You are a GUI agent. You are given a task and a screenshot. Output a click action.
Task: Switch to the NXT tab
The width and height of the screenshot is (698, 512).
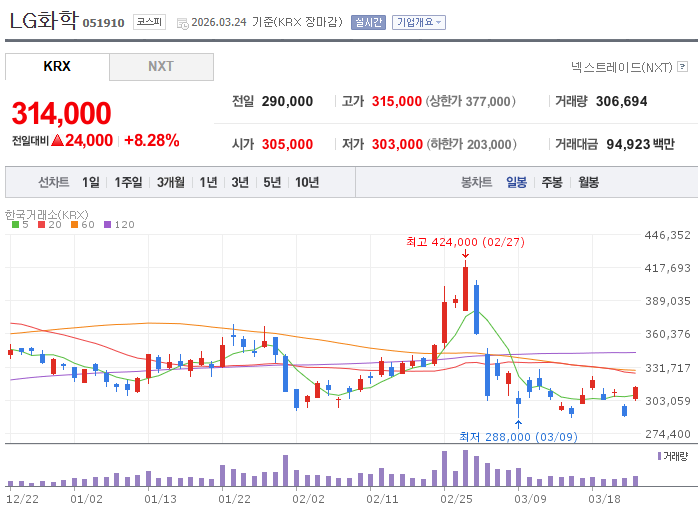click(x=161, y=67)
